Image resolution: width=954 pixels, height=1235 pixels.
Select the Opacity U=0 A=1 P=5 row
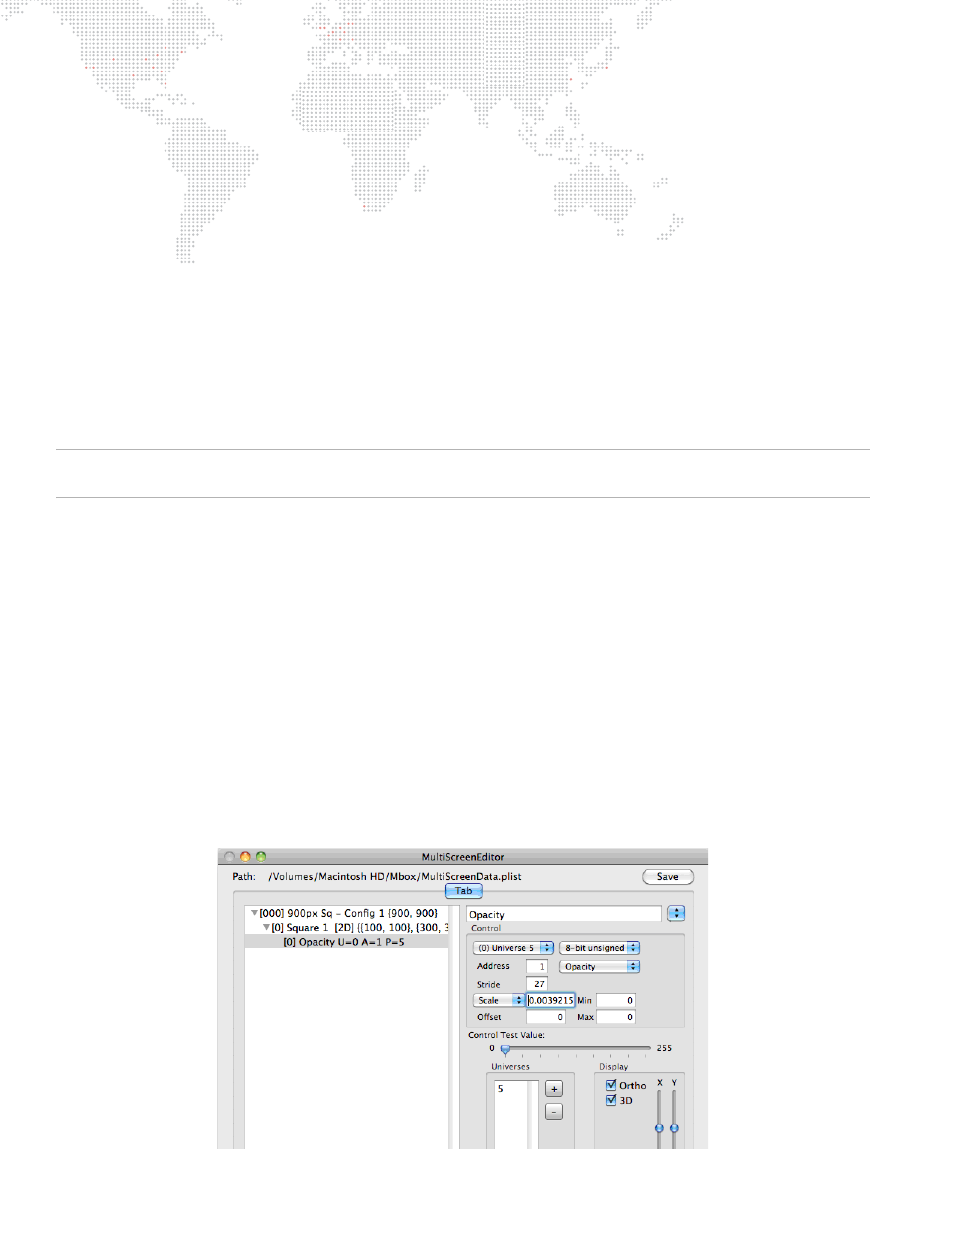344,942
